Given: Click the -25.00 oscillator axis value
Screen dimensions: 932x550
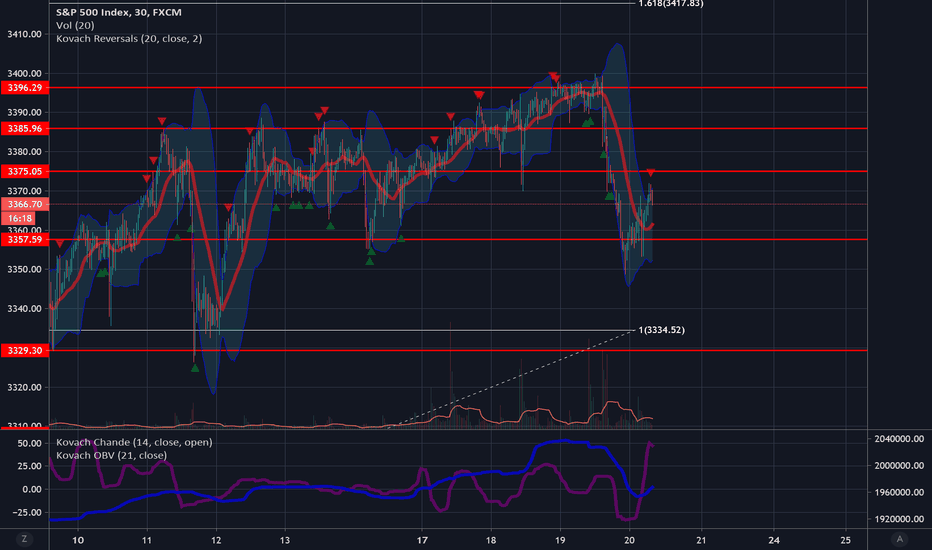Looking at the screenshot, I should pos(27,513).
